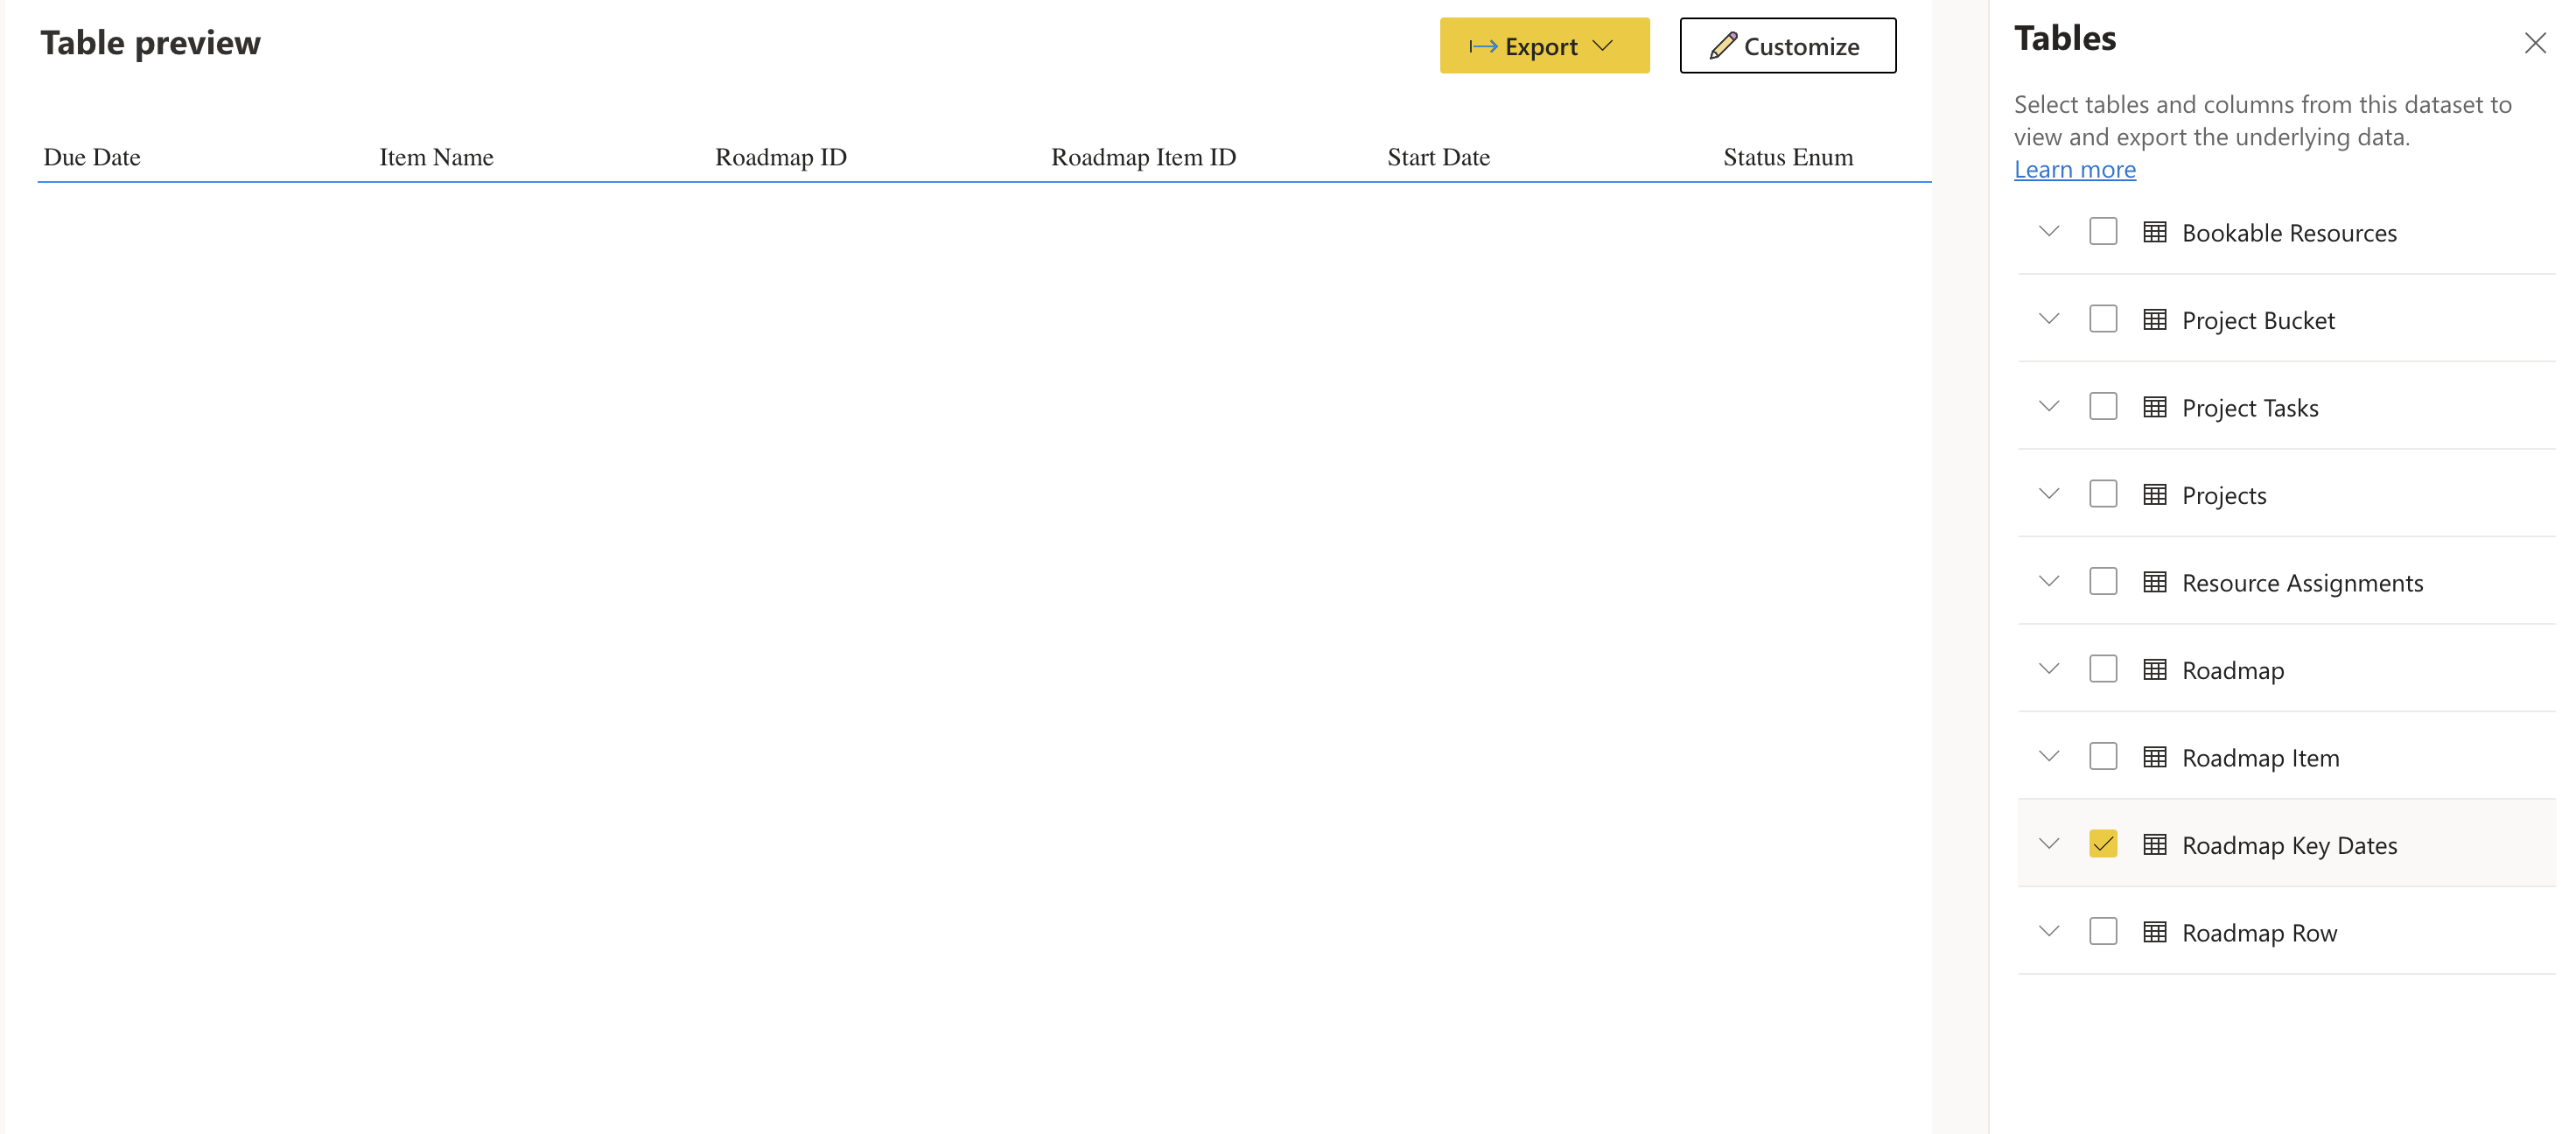
Task: Click the Roadmap Row table icon
Action: [2155, 932]
